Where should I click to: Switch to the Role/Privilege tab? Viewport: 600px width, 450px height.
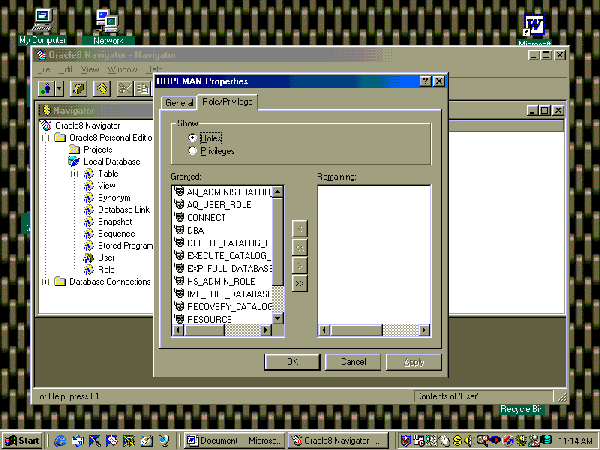point(227,102)
